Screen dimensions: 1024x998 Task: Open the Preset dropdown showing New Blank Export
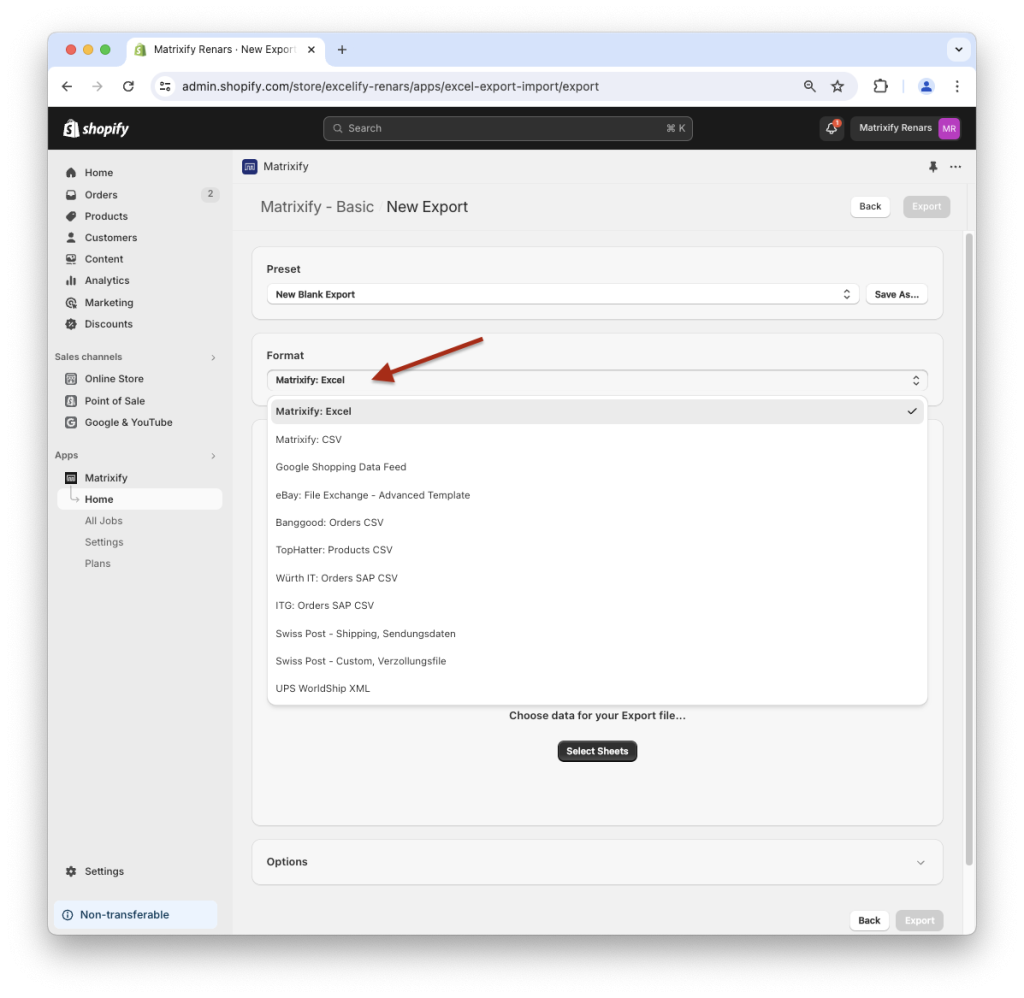pos(562,293)
